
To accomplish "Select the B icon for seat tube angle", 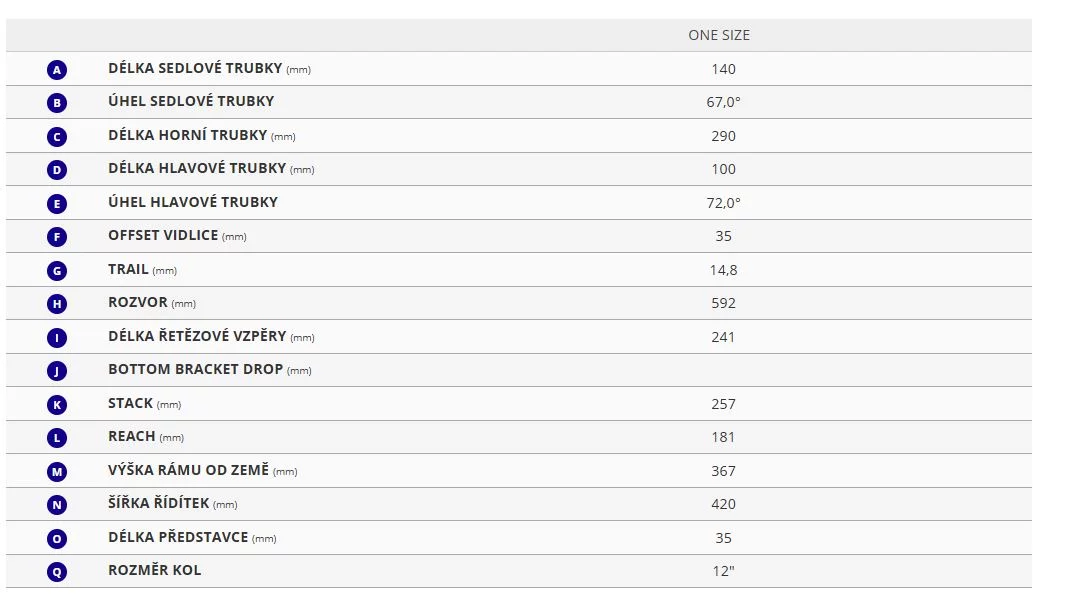I will click(x=57, y=103).
